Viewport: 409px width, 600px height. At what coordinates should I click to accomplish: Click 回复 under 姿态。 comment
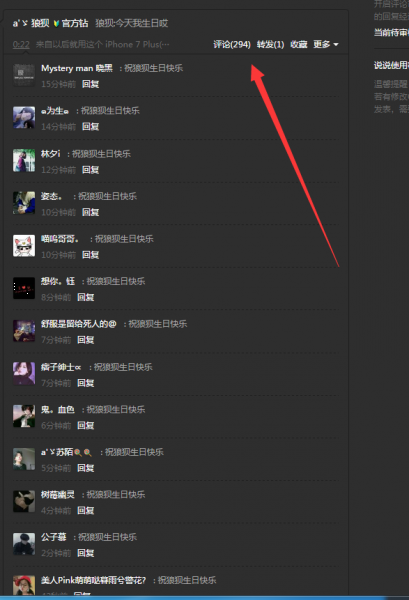91,212
